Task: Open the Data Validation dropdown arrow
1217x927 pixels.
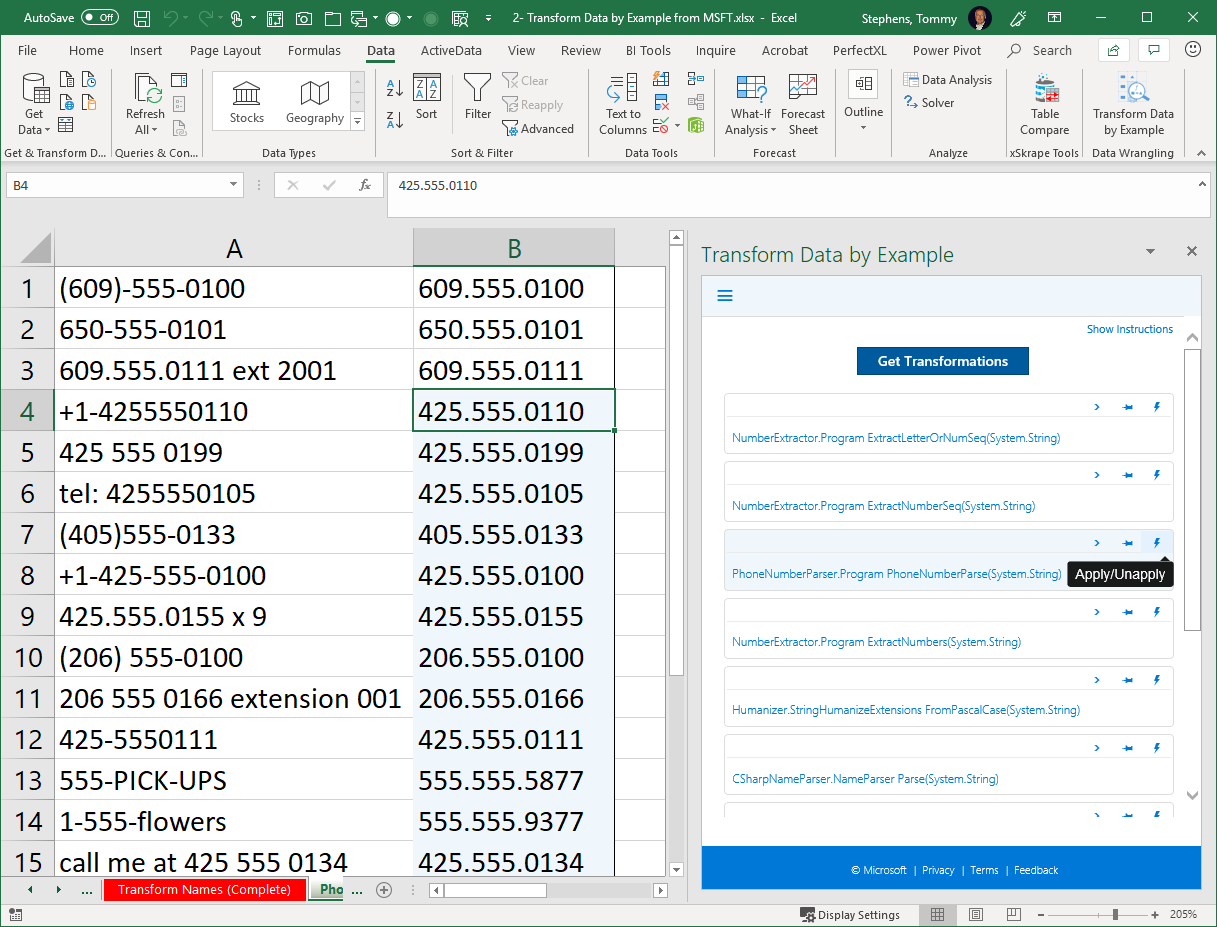Action: click(677, 126)
